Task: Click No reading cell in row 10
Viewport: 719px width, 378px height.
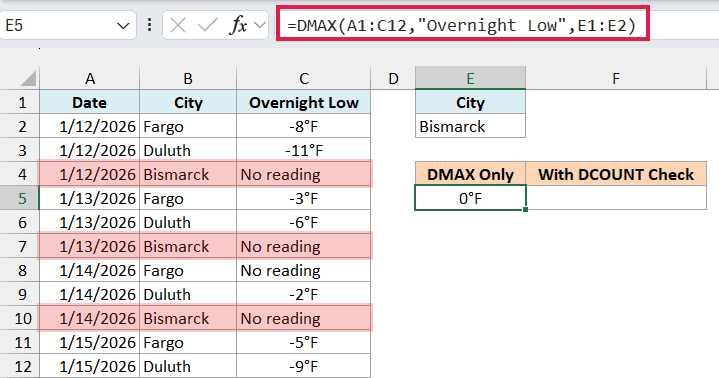Action: click(304, 318)
